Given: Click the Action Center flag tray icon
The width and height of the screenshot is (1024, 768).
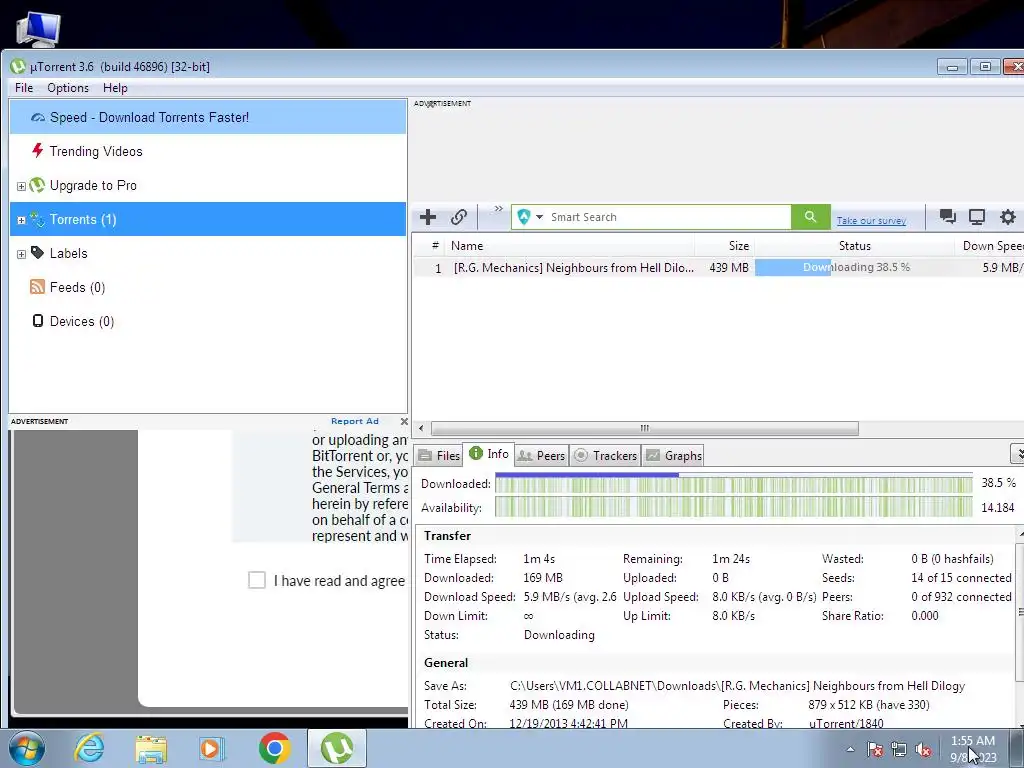Looking at the screenshot, I should 875,750.
